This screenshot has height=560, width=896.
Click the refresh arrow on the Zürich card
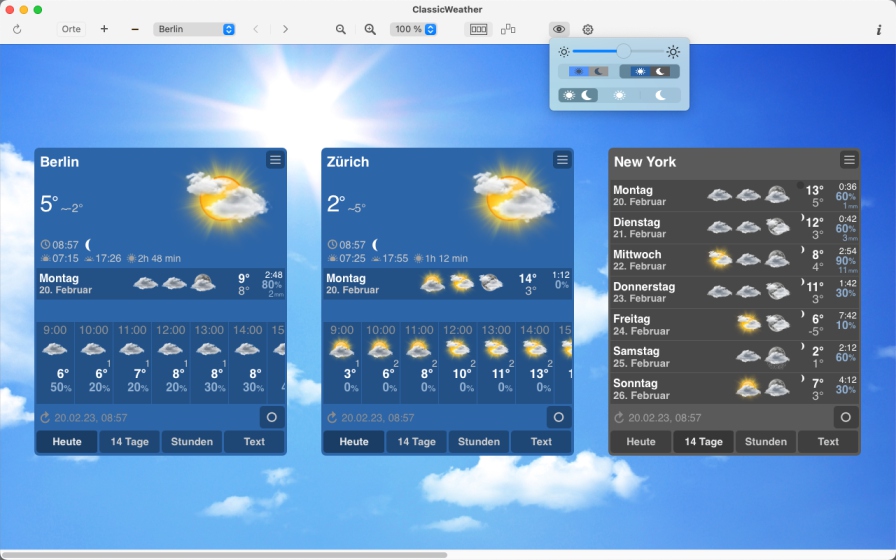coord(332,418)
